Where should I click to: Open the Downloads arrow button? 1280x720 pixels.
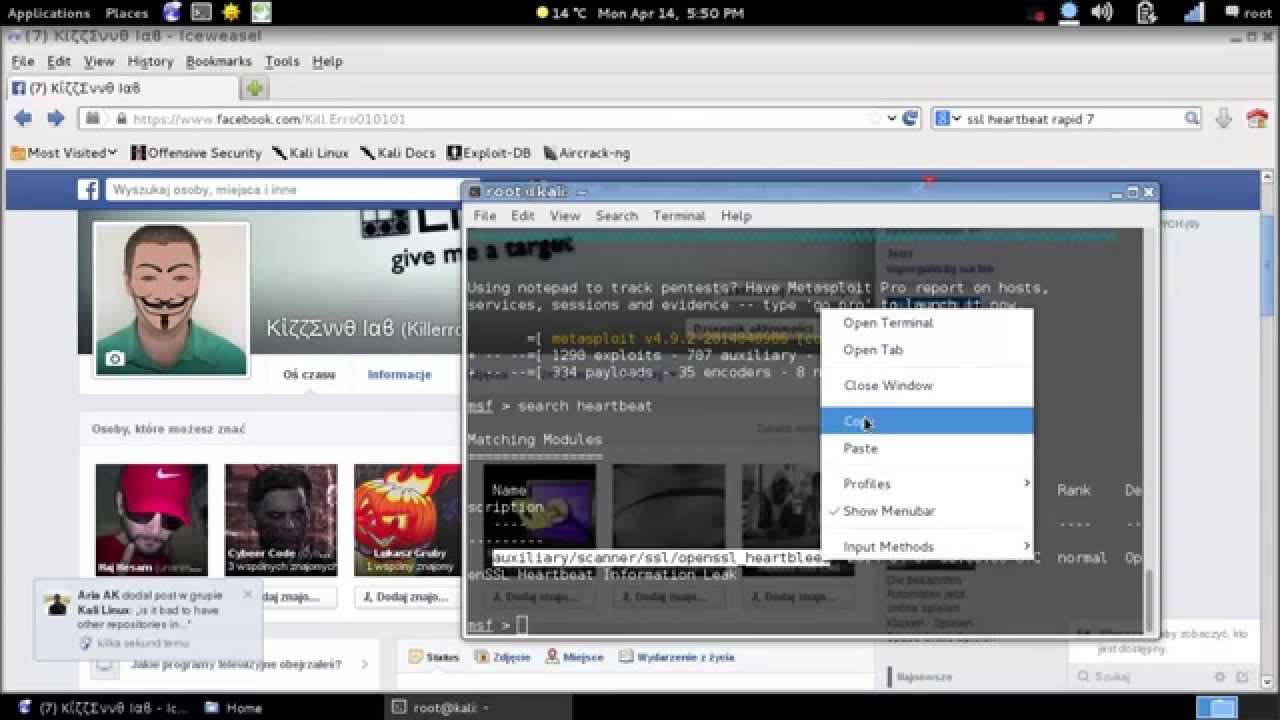tap(1223, 118)
